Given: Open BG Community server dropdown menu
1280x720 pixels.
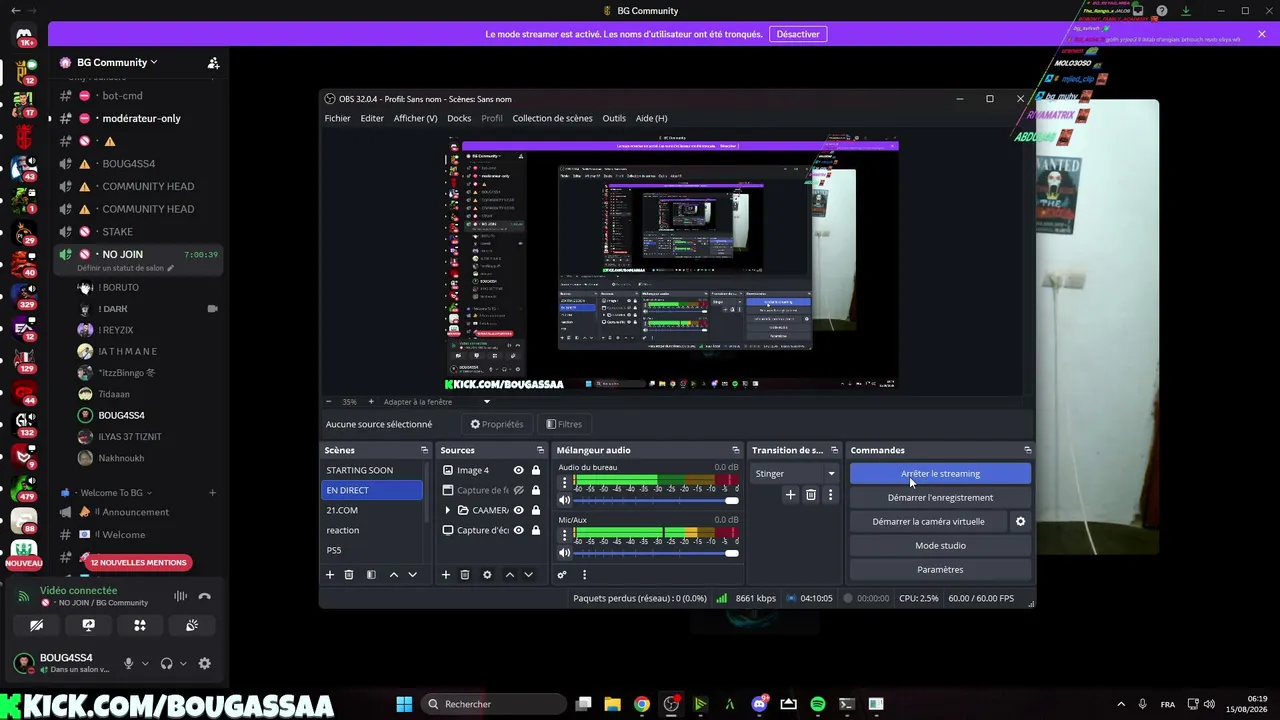Looking at the screenshot, I should pos(117,62).
